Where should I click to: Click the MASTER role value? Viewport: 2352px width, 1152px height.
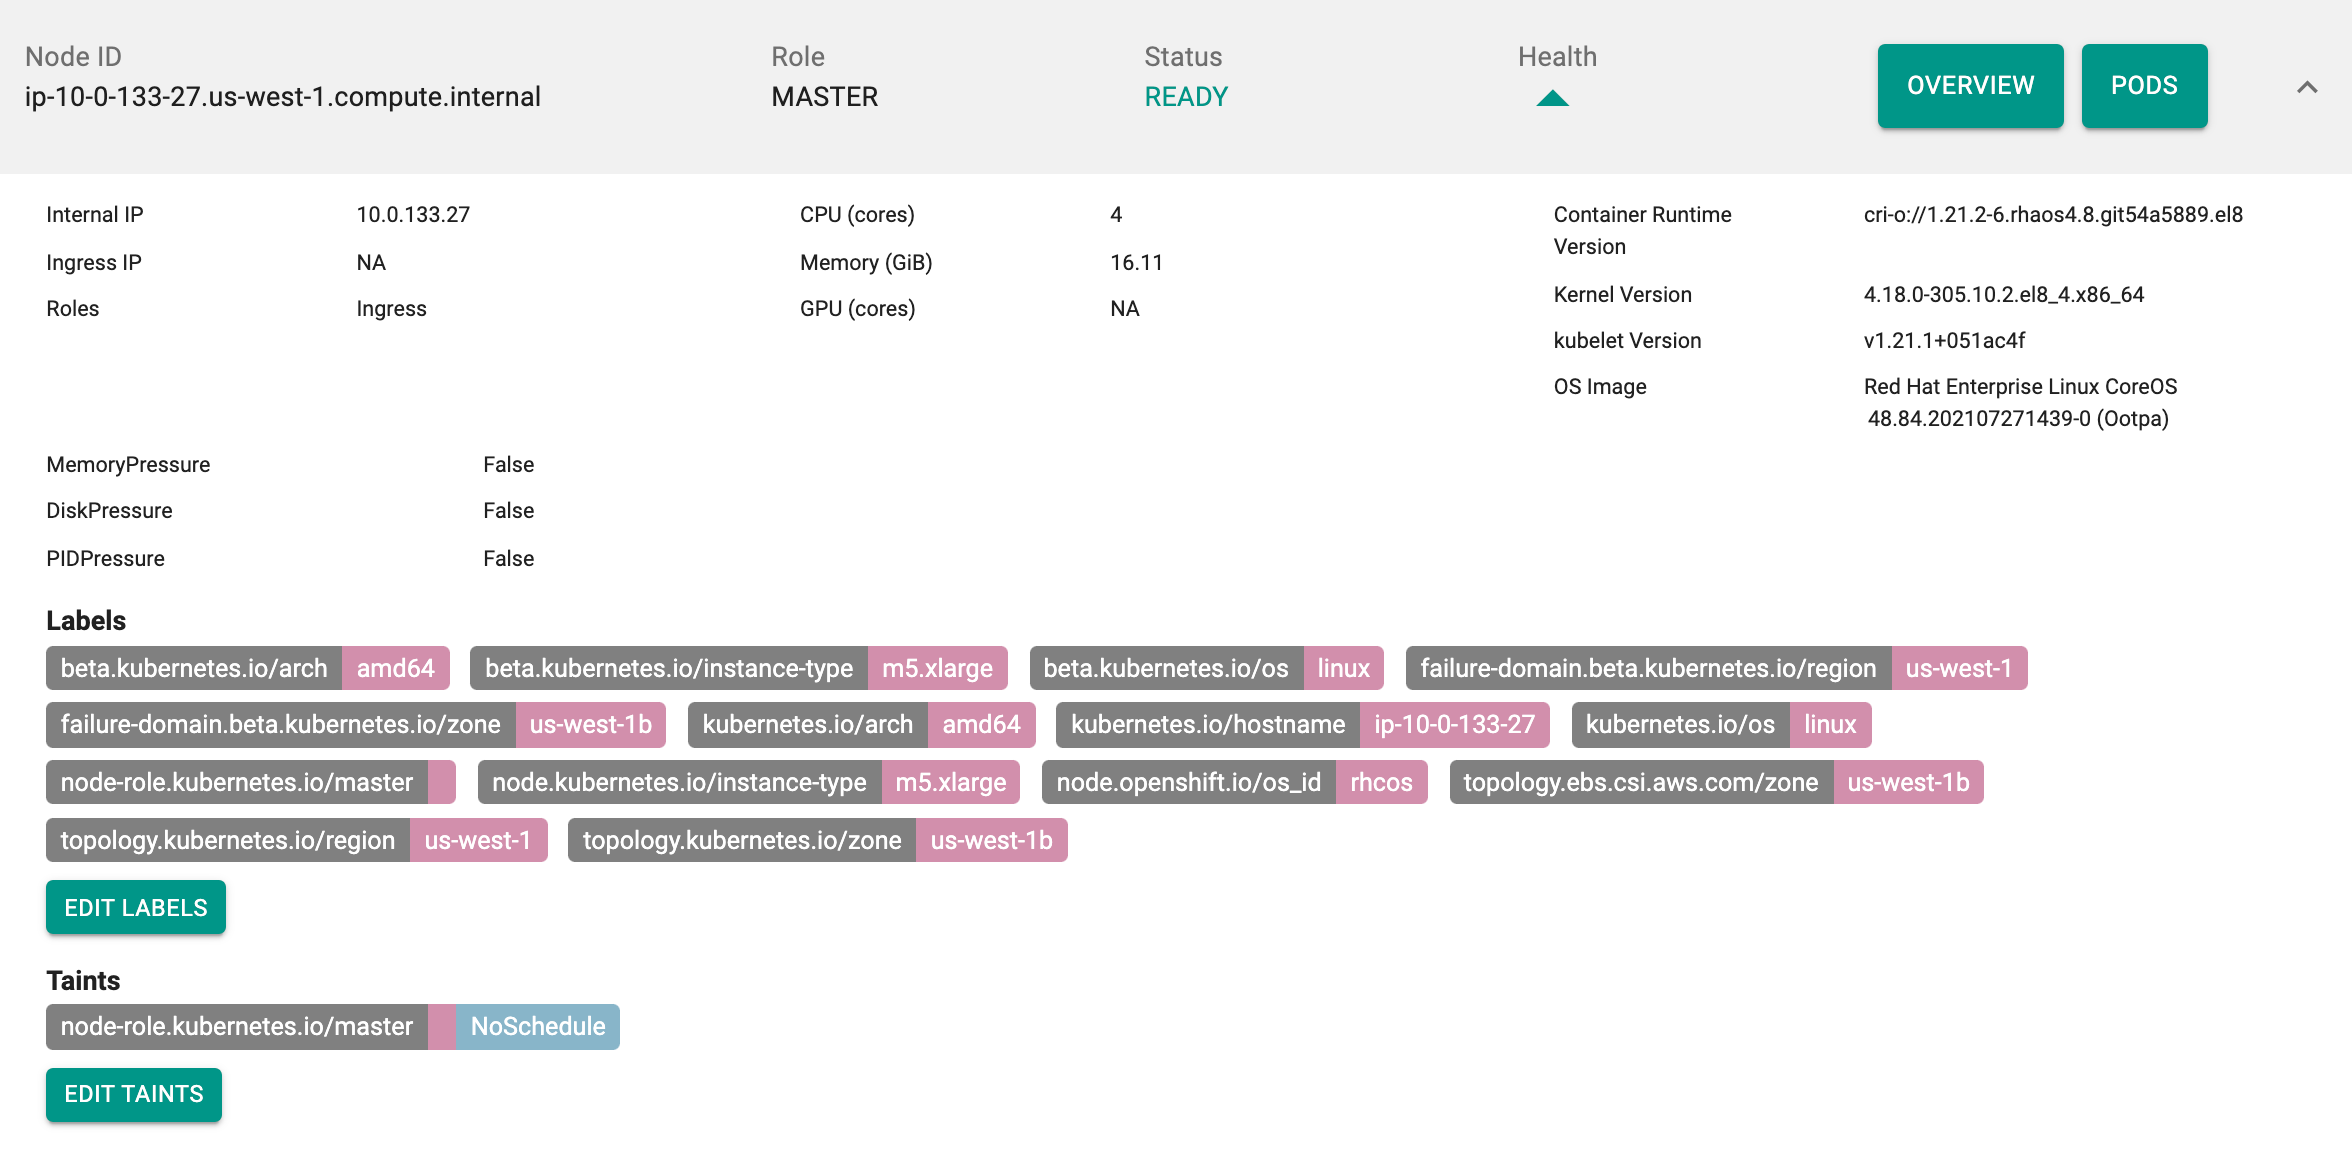tap(824, 97)
